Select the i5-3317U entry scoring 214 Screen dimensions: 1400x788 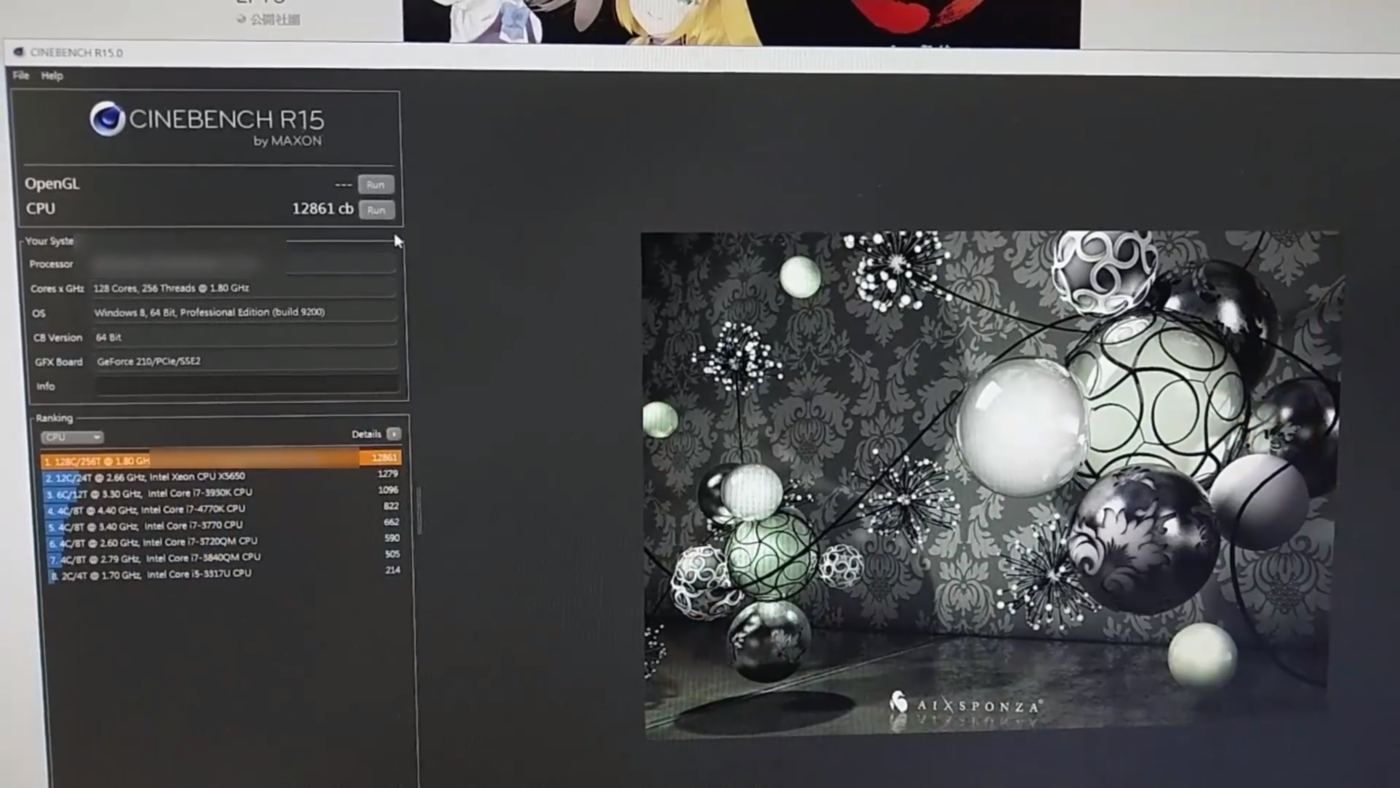(x=150, y=573)
